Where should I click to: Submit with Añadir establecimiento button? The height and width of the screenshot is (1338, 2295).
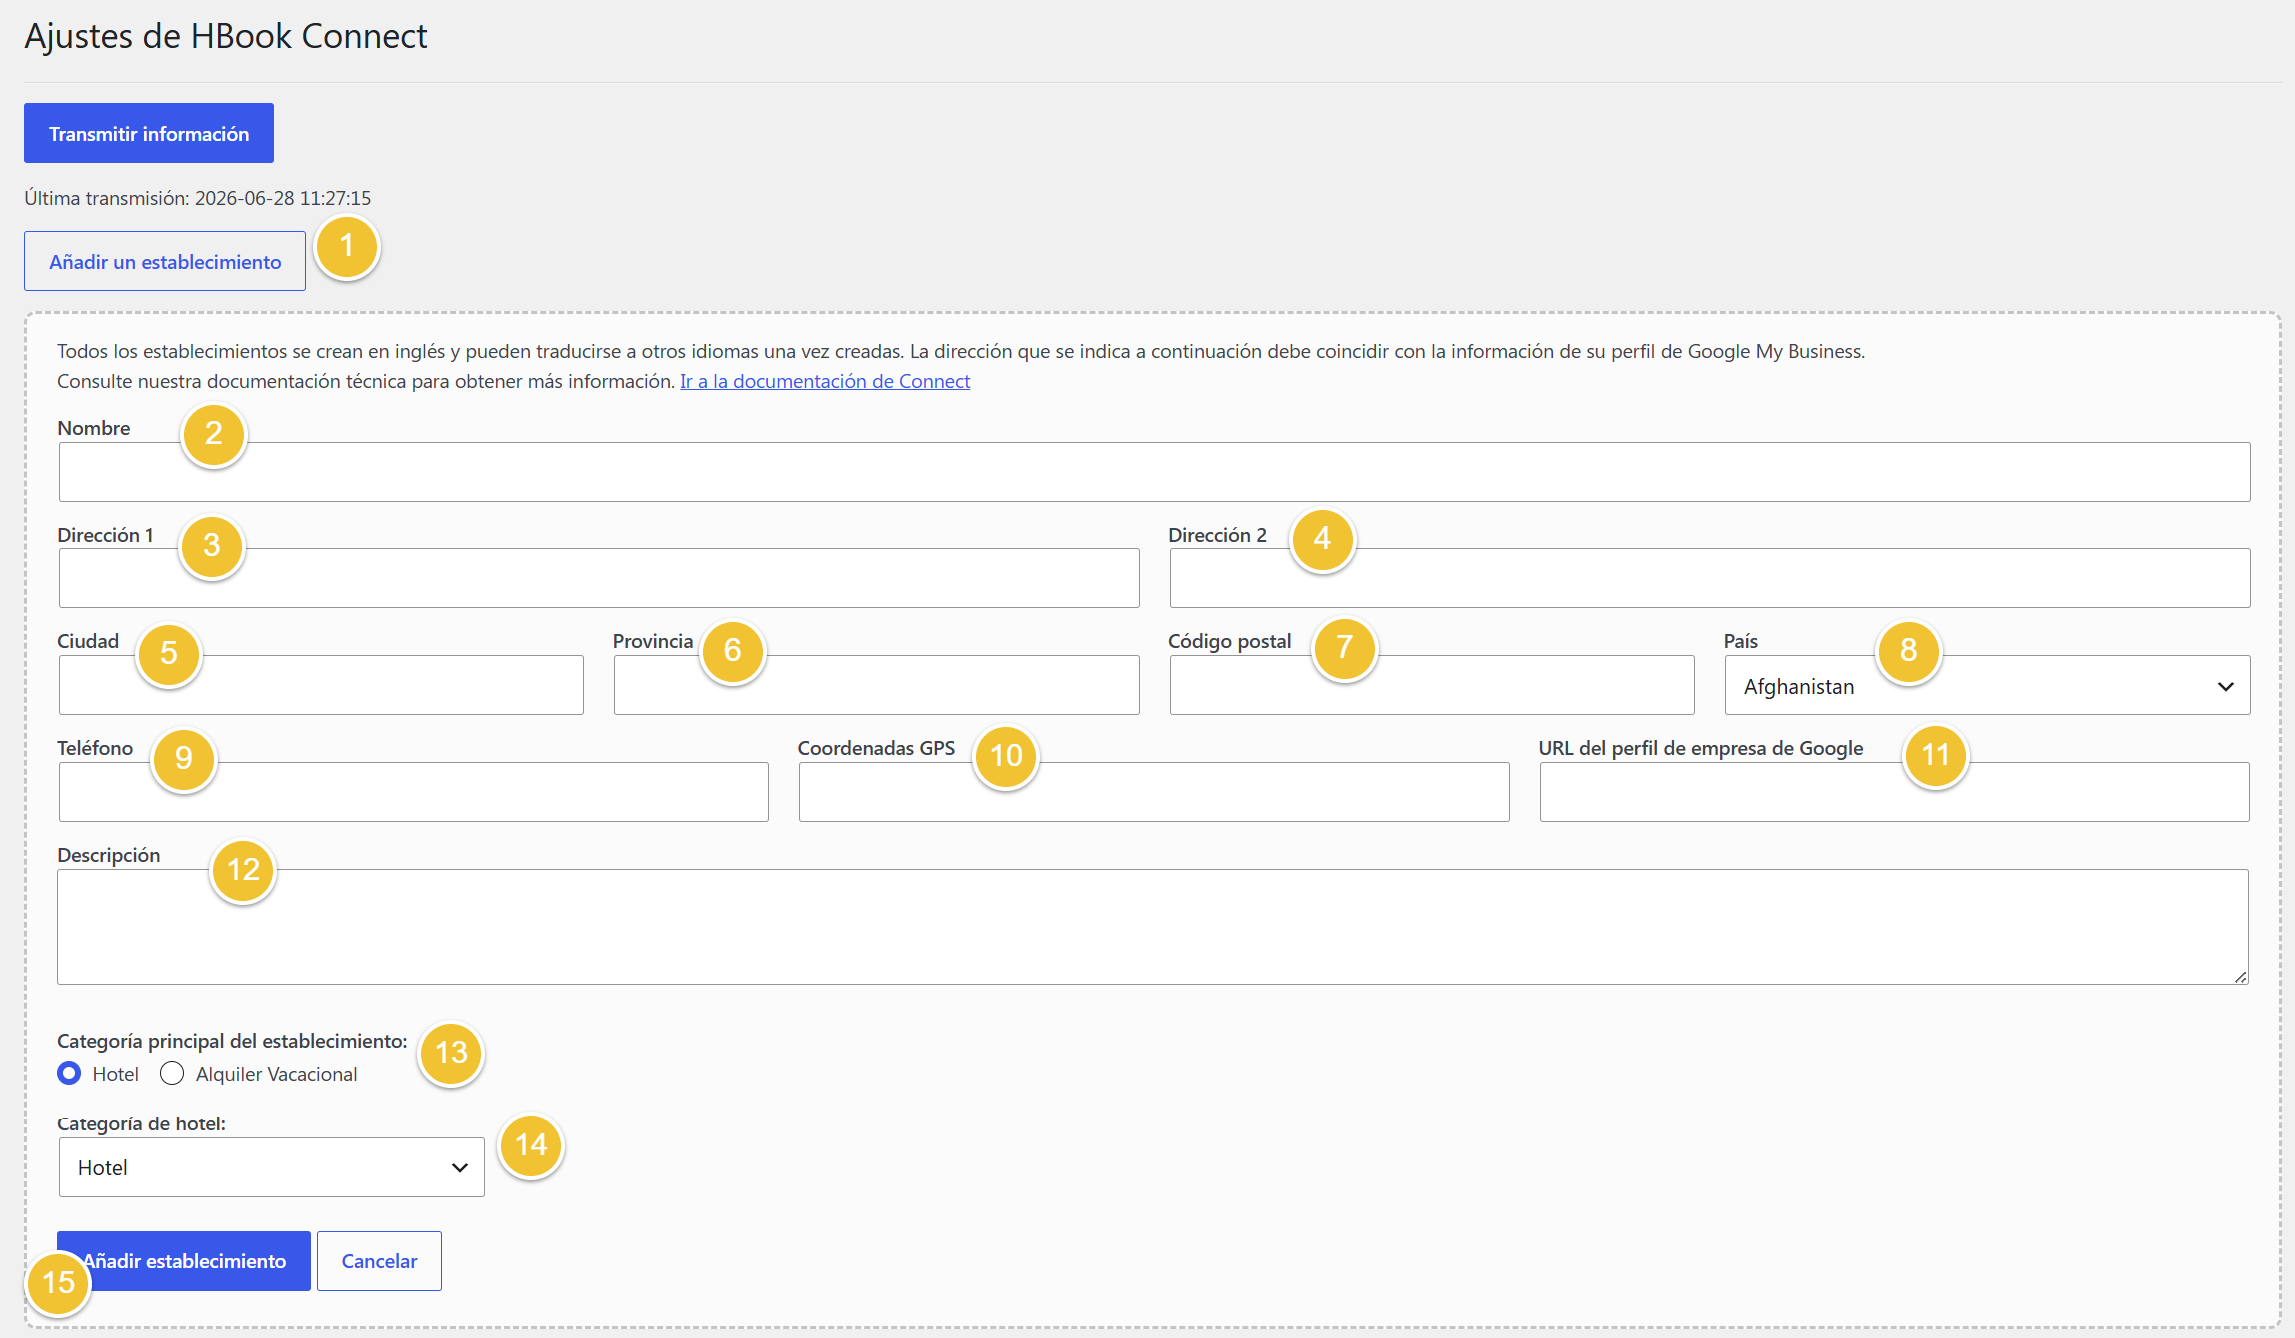click(x=184, y=1261)
